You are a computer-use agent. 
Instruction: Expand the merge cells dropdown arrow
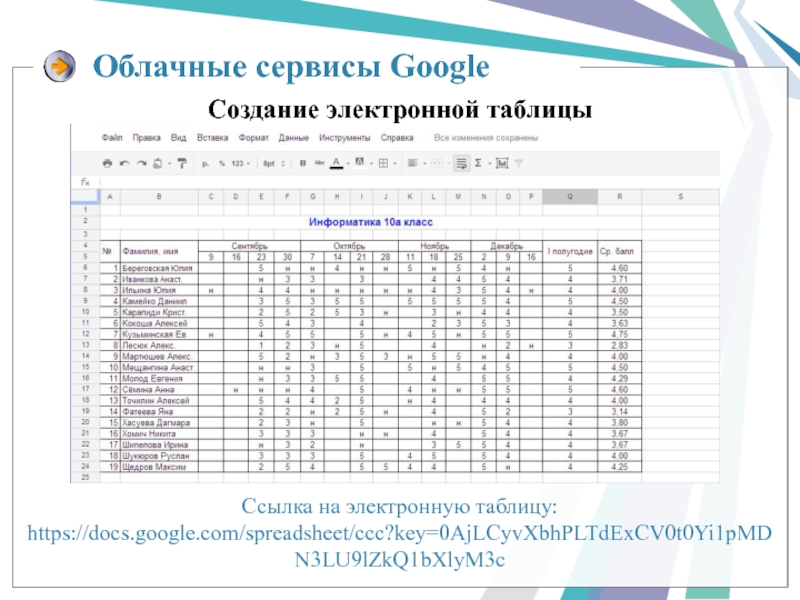click(448, 164)
